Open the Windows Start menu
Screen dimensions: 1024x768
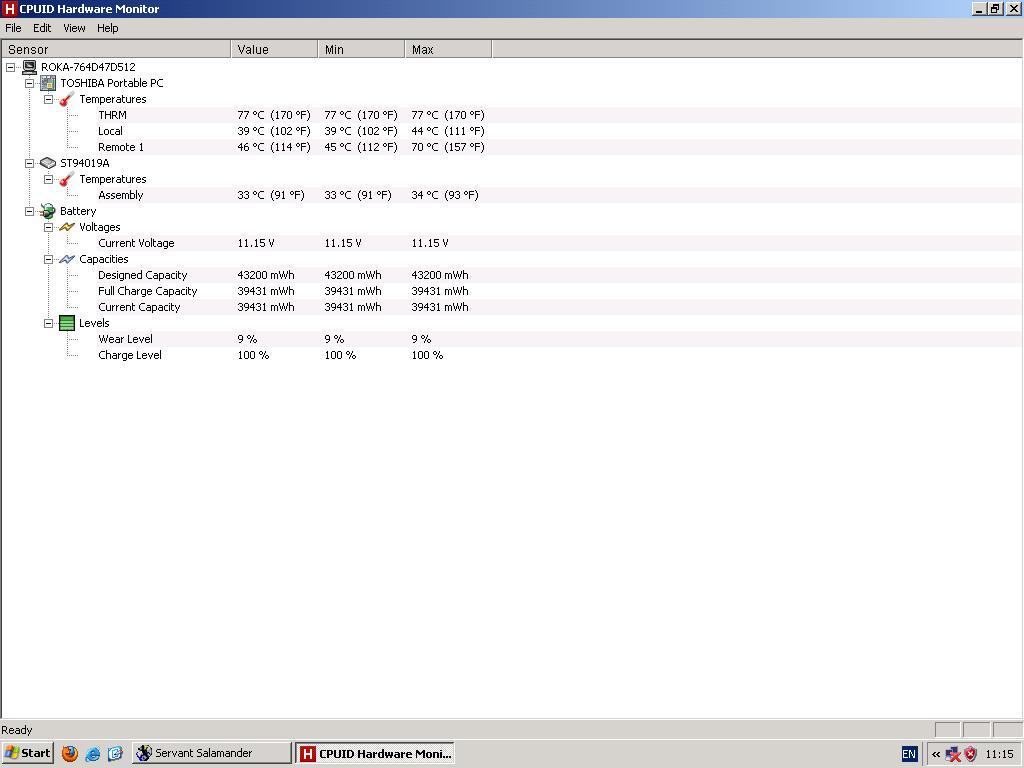tap(27, 753)
